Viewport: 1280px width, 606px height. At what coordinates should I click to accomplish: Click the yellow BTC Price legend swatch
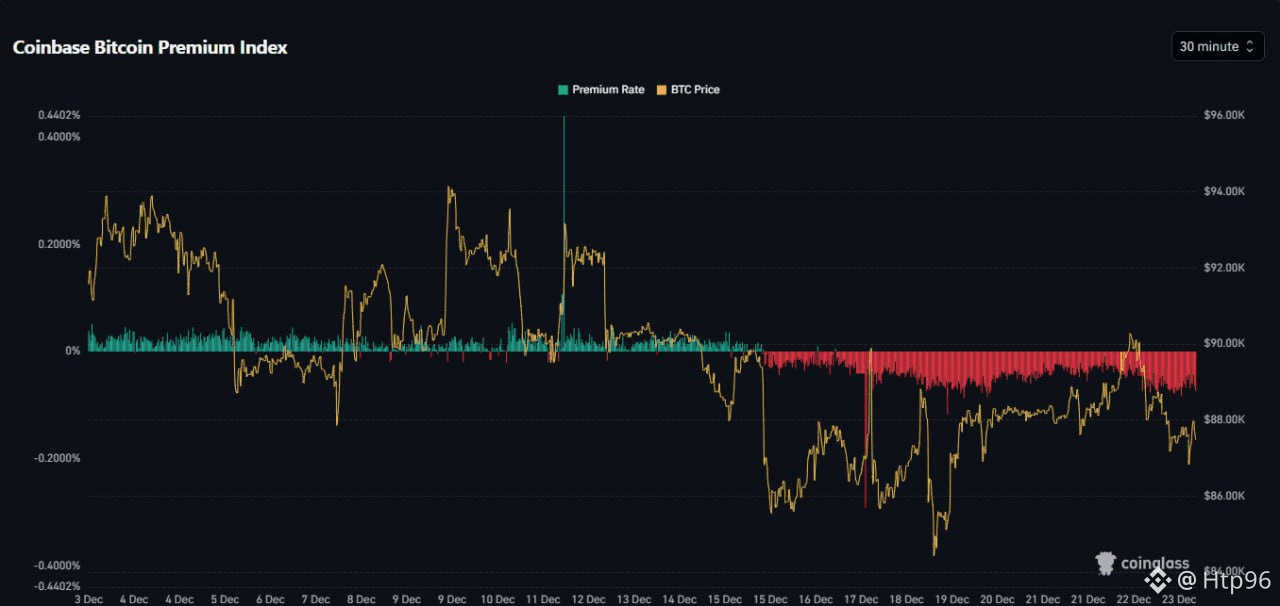(x=661, y=90)
